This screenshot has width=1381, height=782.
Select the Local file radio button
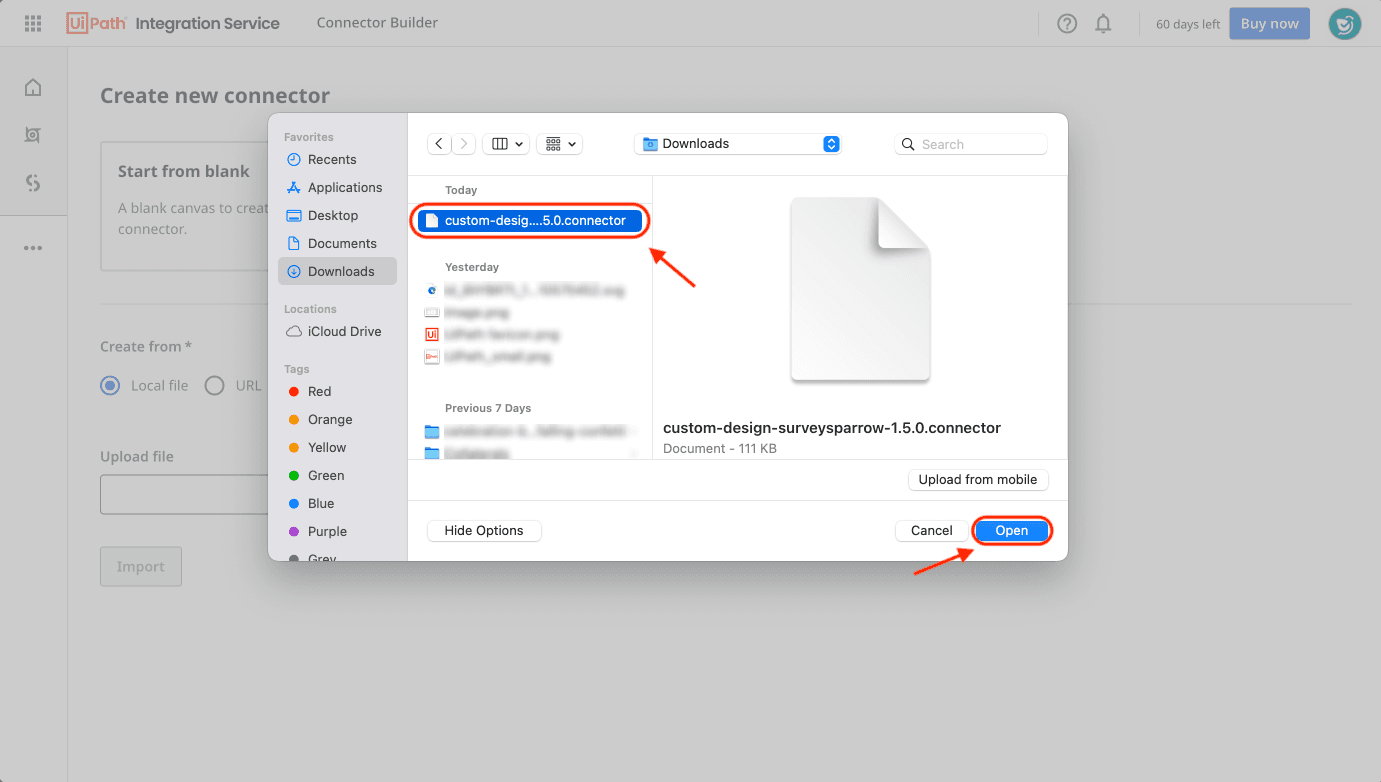pyautogui.click(x=110, y=386)
